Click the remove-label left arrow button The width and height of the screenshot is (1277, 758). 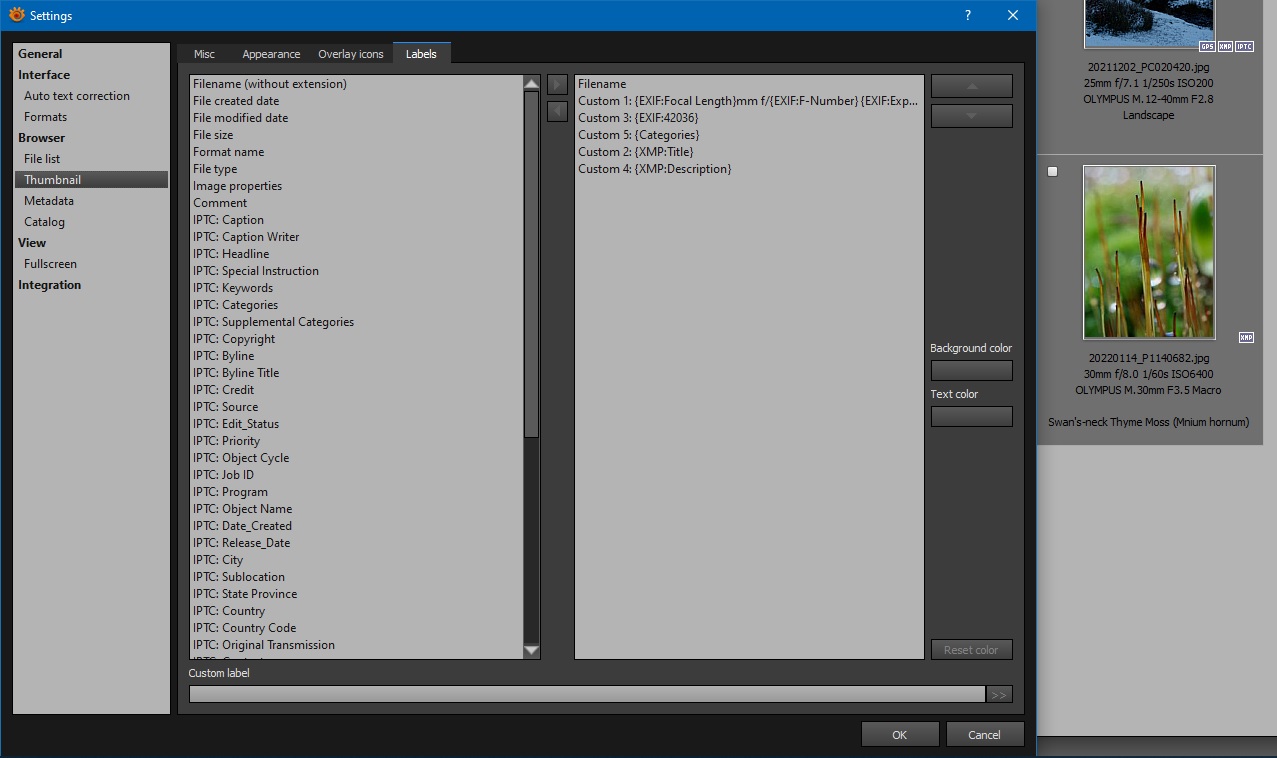click(557, 111)
